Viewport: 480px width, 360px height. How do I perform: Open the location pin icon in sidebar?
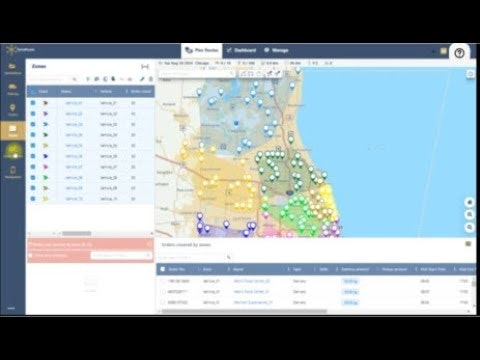pyautogui.click(x=13, y=110)
